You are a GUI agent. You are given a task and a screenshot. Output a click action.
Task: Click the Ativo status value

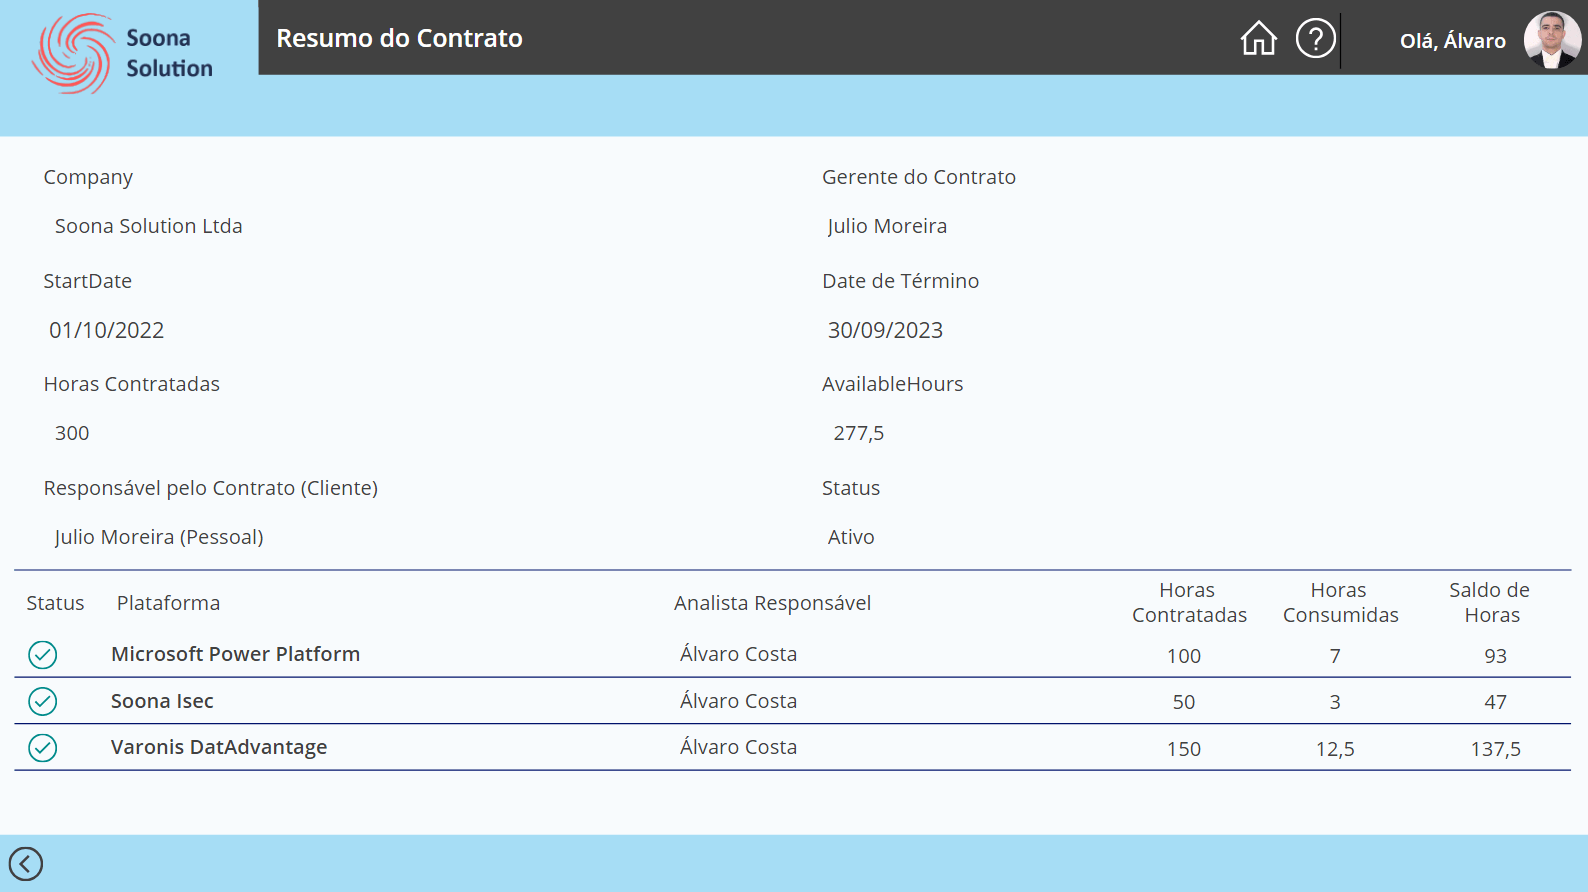(851, 537)
